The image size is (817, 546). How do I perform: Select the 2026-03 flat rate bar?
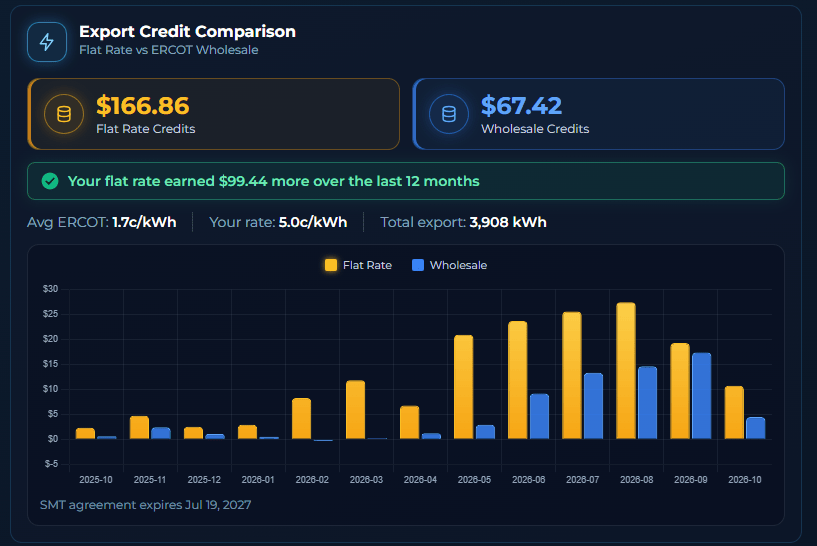point(355,410)
